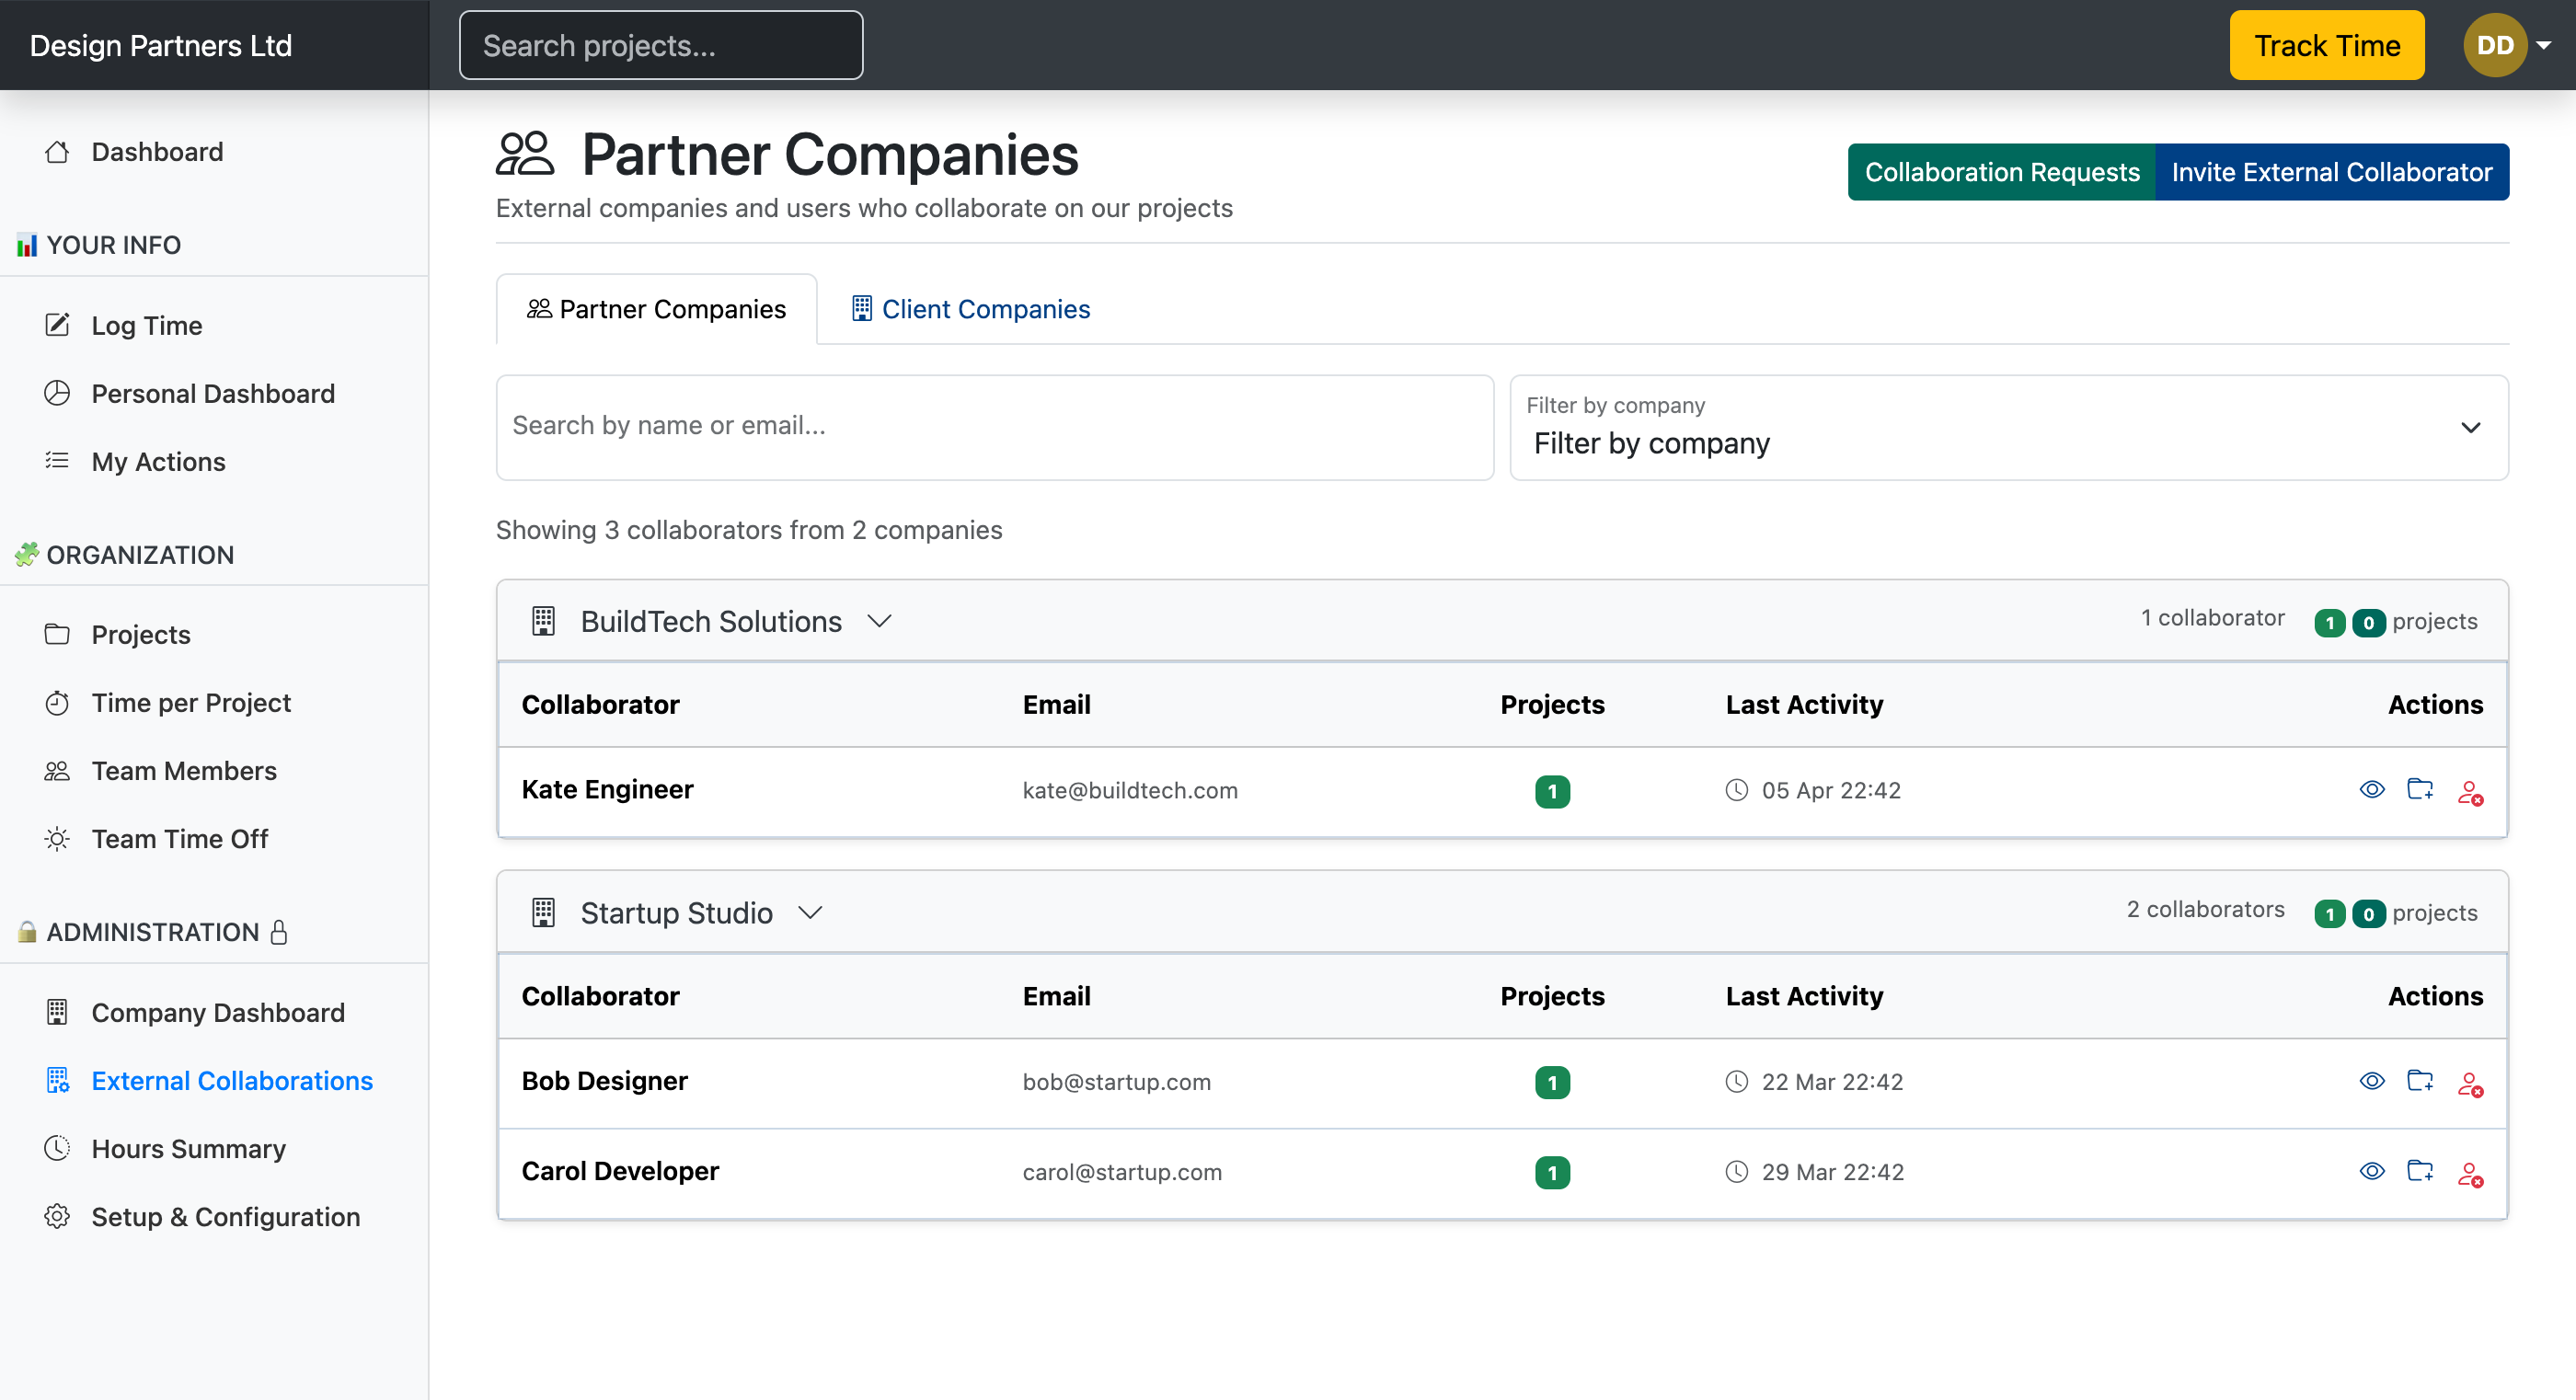Click the My Actions list icon

click(x=57, y=461)
